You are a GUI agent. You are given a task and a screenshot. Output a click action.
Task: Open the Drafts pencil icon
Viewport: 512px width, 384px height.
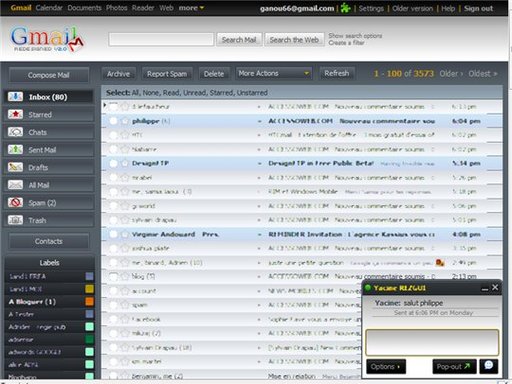[15, 167]
